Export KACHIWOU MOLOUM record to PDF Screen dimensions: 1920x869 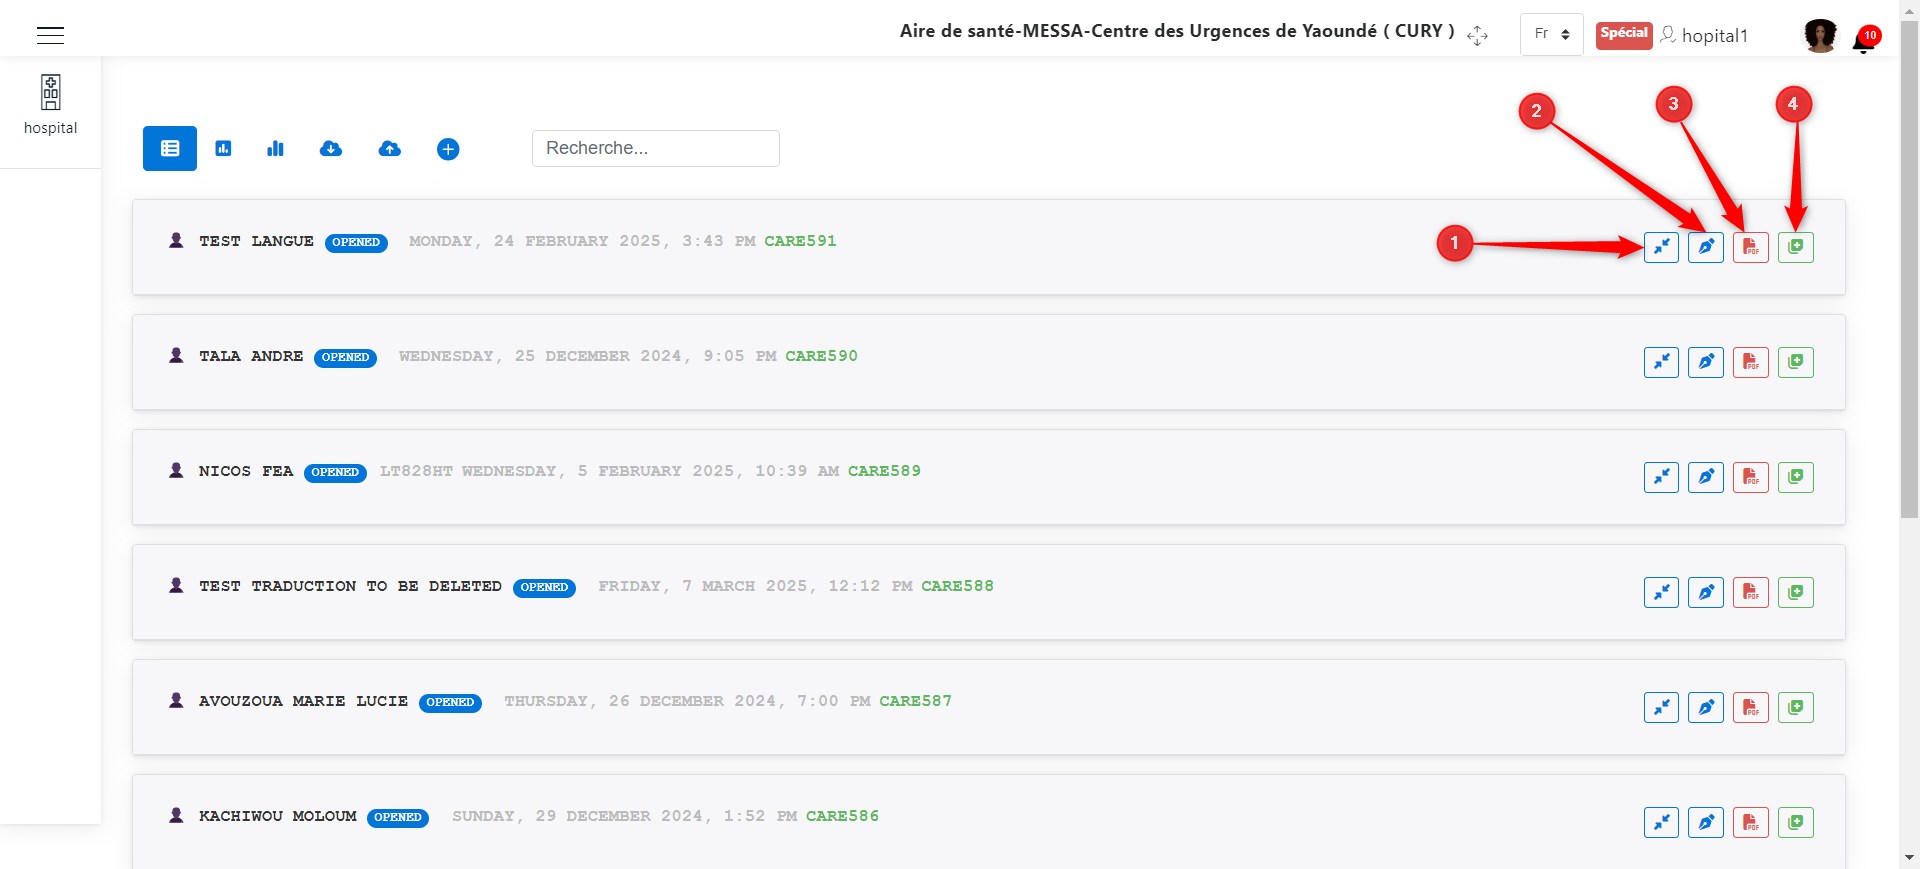tap(1751, 822)
